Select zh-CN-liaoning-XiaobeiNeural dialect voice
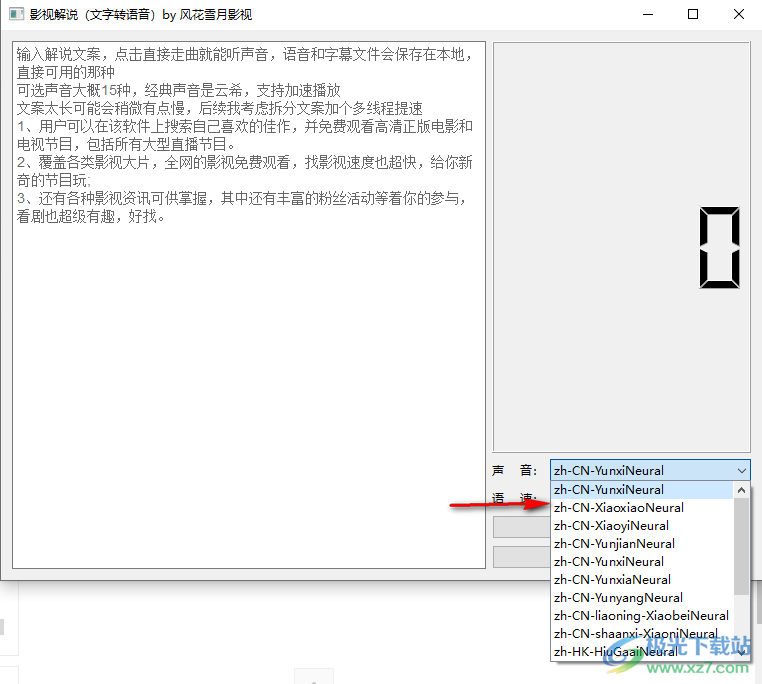The image size is (762, 684). pos(641,616)
